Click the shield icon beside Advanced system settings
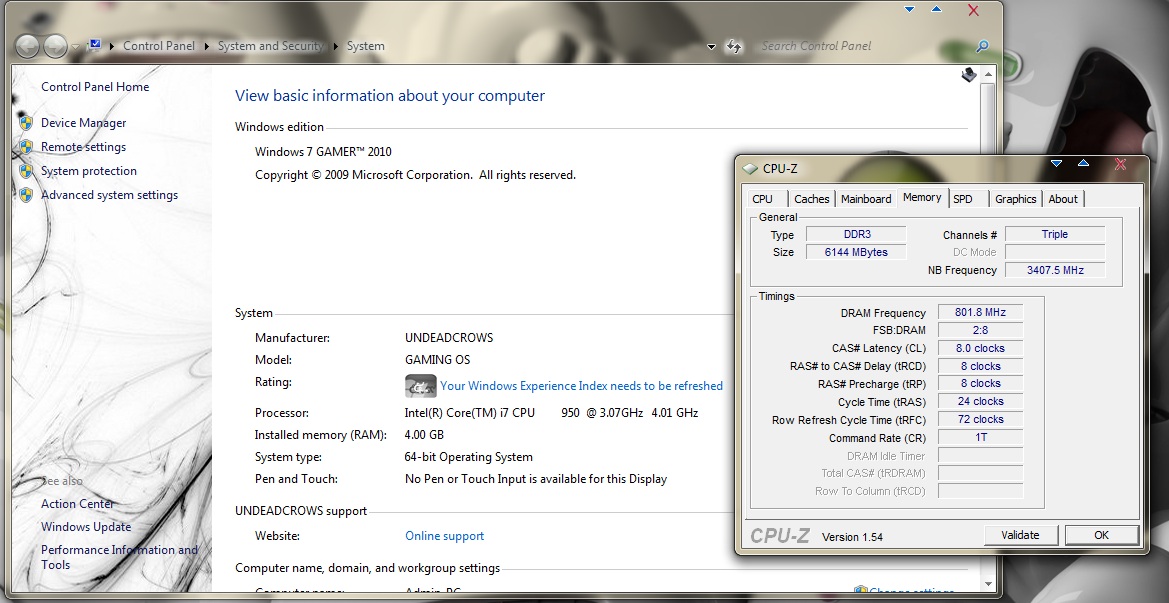The height and width of the screenshot is (603, 1169). pyautogui.click(x=26, y=195)
